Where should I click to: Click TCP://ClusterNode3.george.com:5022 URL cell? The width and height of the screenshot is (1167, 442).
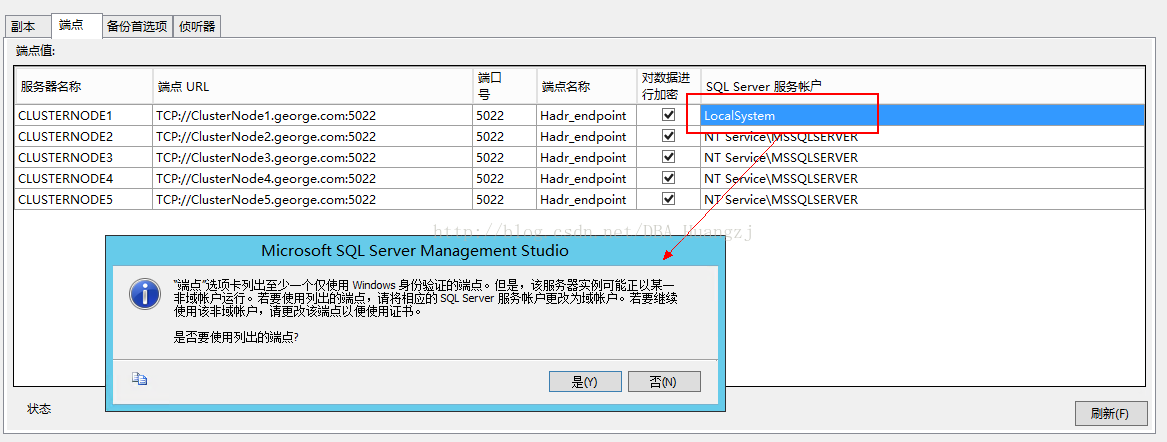(x=313, y=157)
